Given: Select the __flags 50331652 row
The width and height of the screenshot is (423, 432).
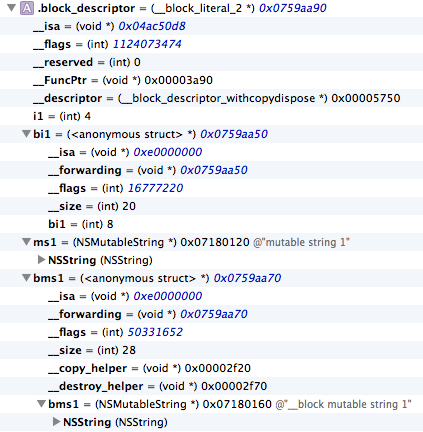Looking at the screenshot, I should click(x=211, y=332).
